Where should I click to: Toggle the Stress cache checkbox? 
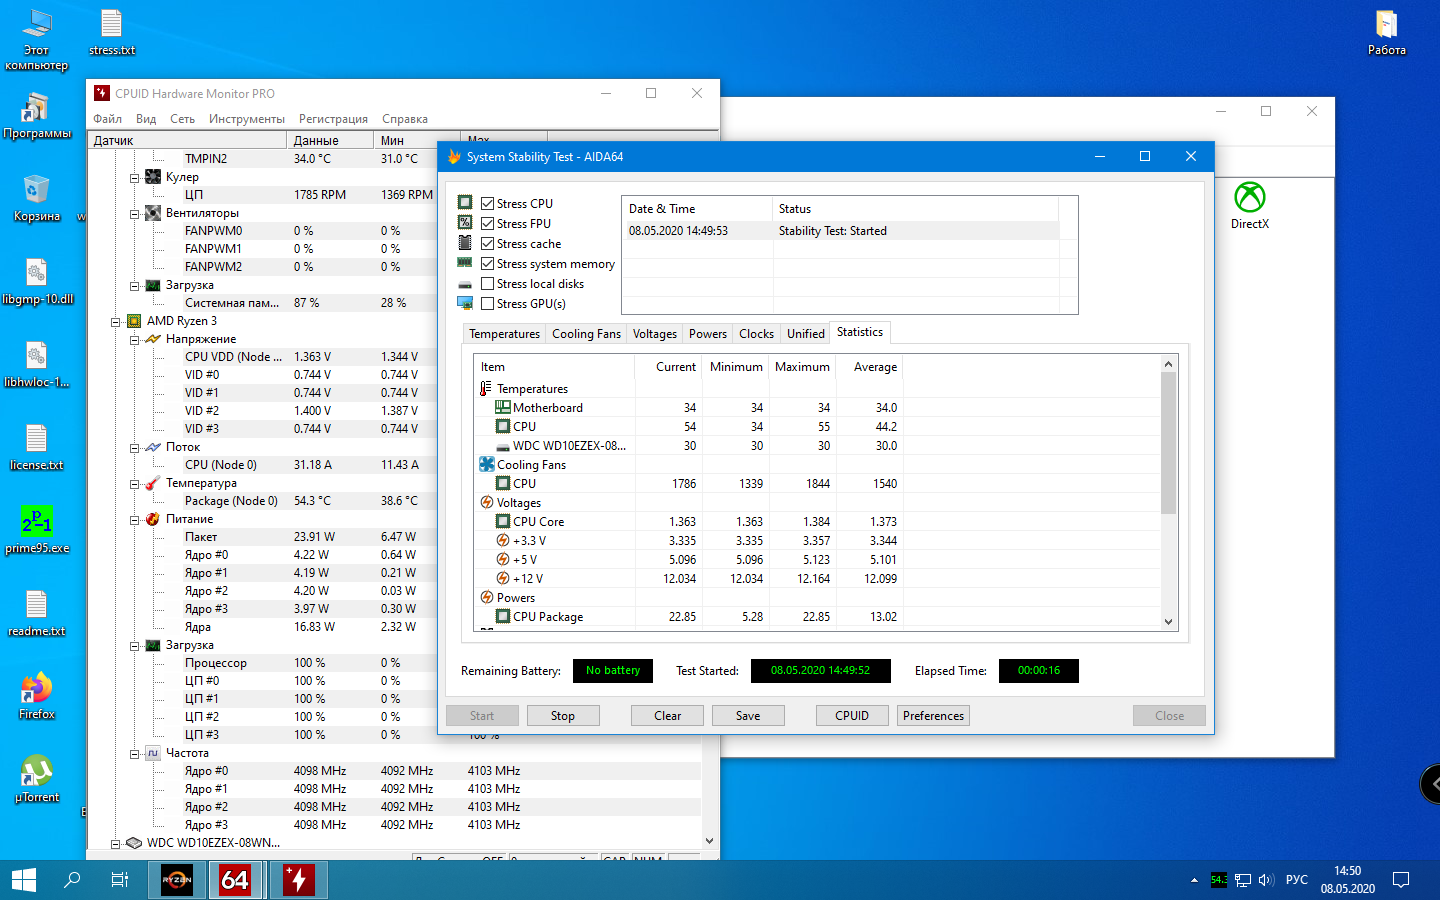coord(488,244)
